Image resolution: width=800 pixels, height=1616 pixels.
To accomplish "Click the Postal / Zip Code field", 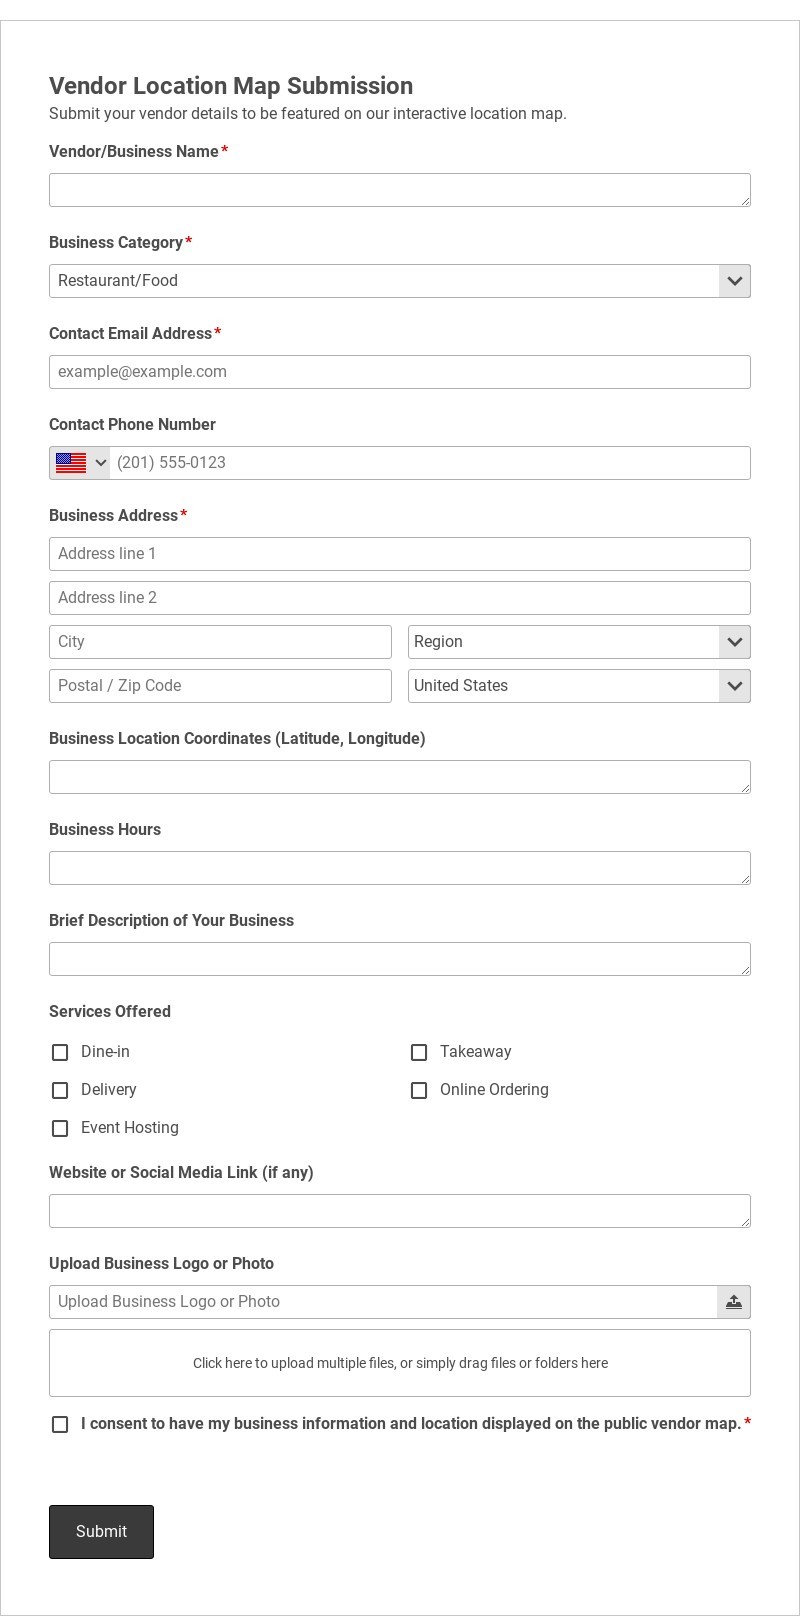I will [x=220, y=686].
